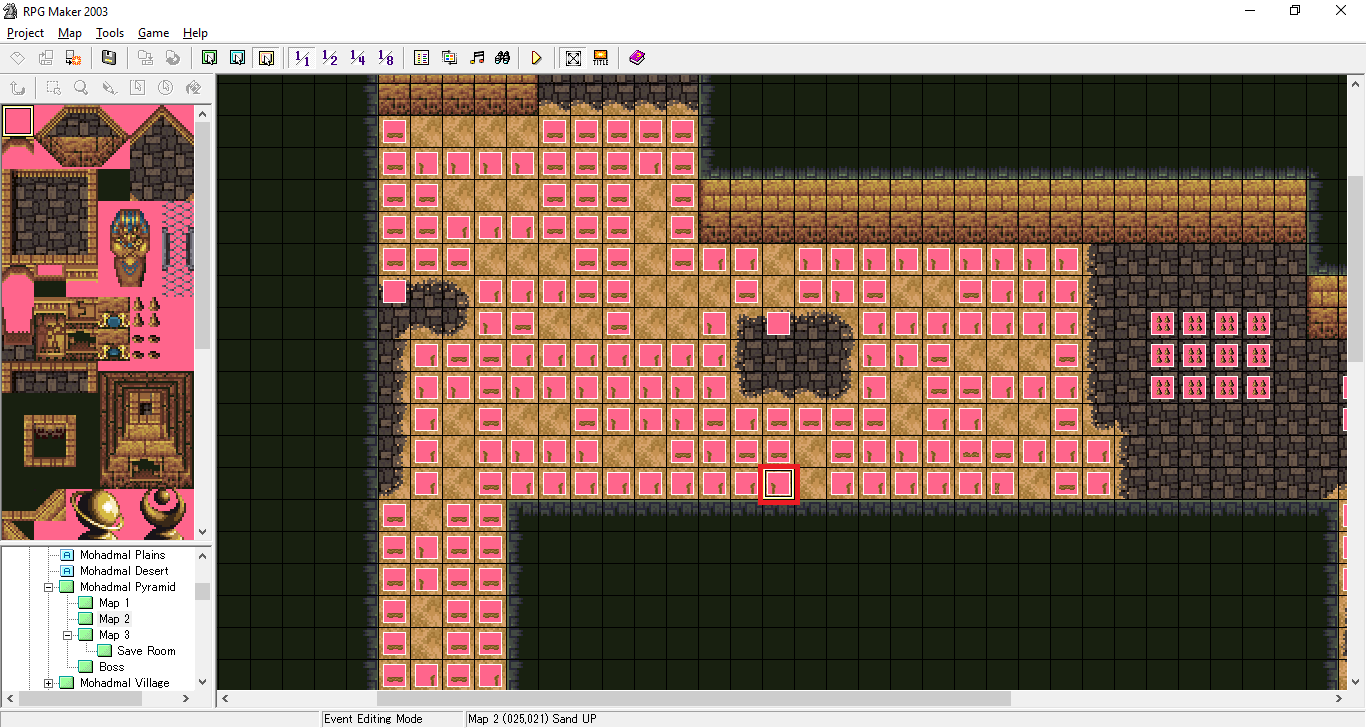This screenshot has height=728, width=1366.
Task: Choose the Pen drawing tool
Action: (109, 87)
